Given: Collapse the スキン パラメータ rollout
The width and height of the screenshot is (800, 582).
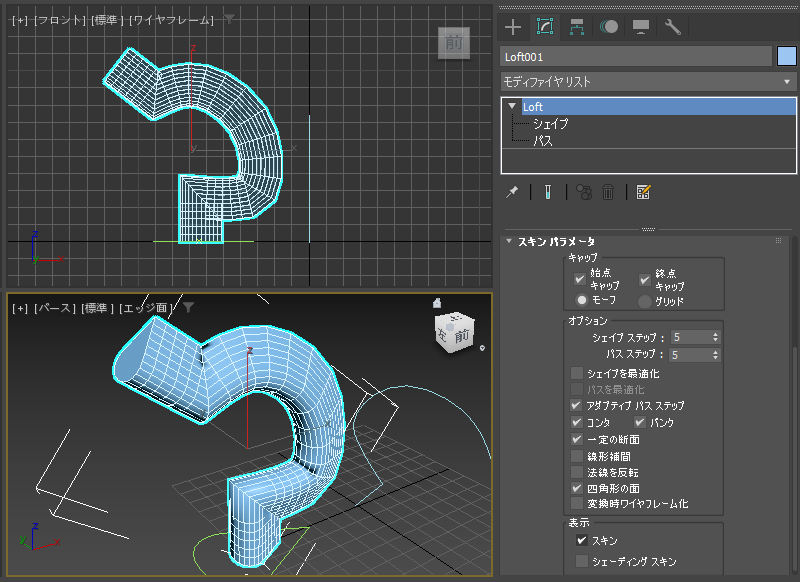Looking at the screenshot, I should click(509, 241).
